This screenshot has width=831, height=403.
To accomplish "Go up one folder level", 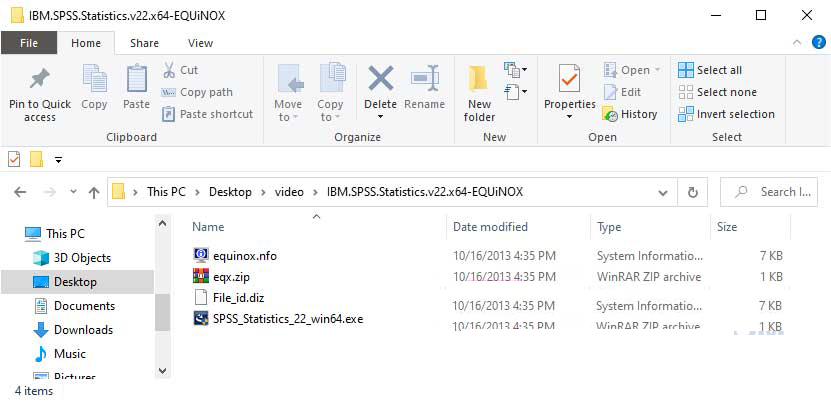I will [x=94, y=192].
